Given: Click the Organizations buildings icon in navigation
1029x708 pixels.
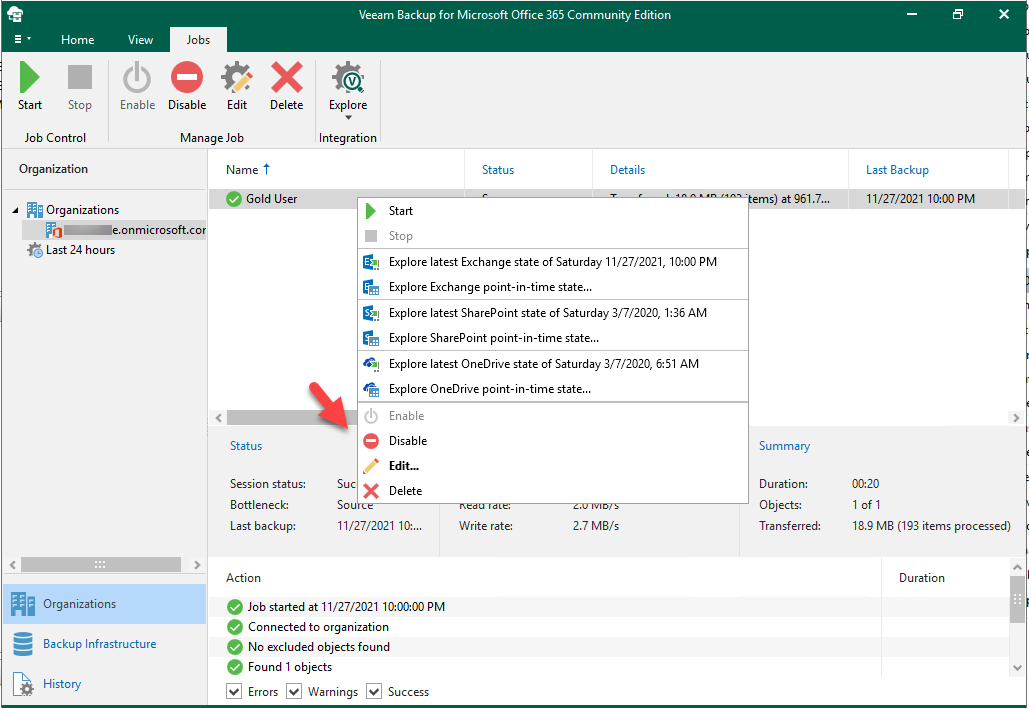Looking at the screenshot, I should click(23, 604).
